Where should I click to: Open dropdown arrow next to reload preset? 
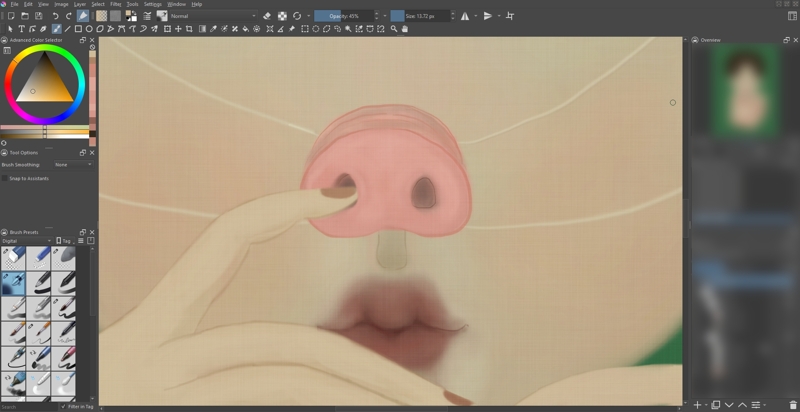click(x=308, y=16)
